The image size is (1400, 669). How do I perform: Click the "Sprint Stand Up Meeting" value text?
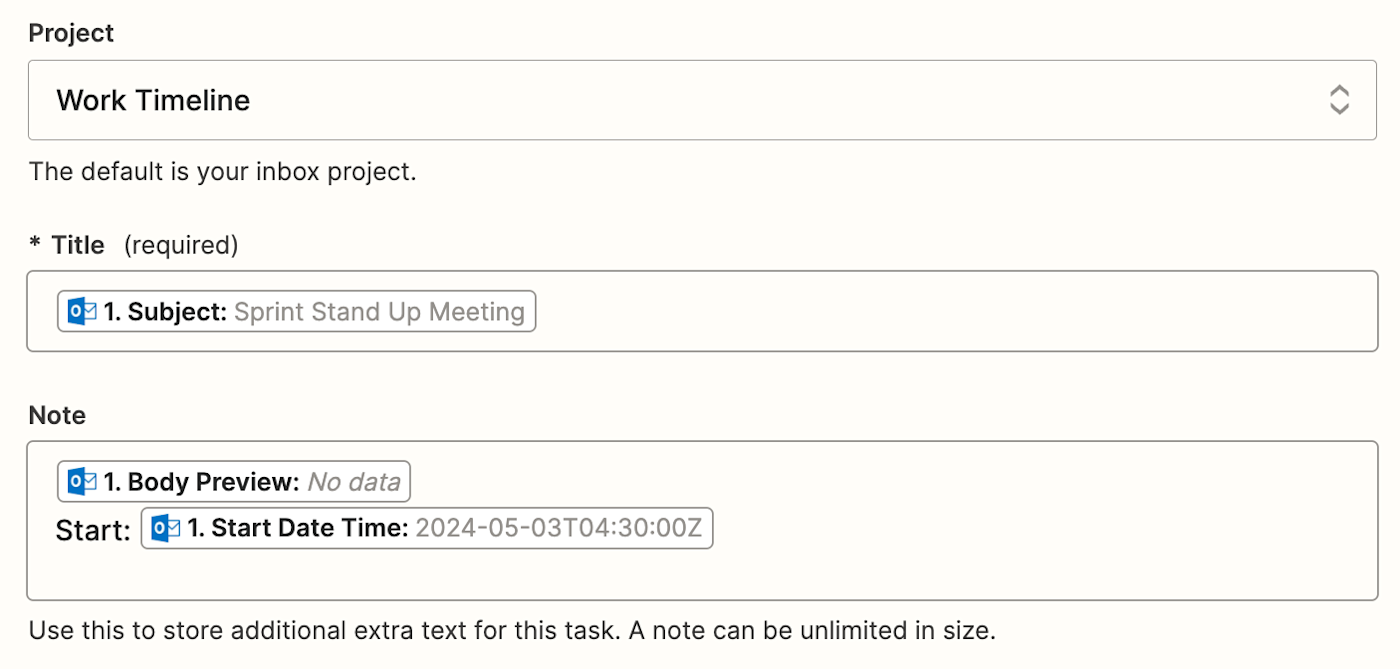tap(379, 312)
